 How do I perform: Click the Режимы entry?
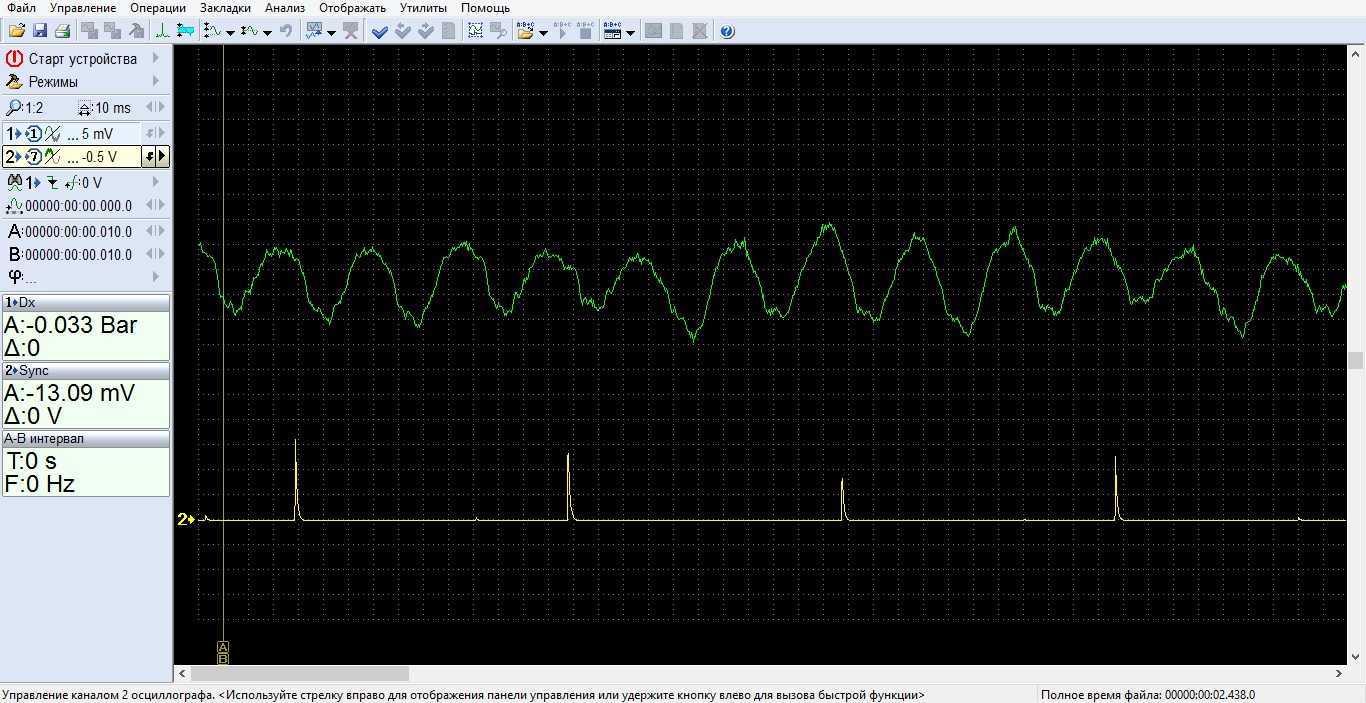pos(53,82)
